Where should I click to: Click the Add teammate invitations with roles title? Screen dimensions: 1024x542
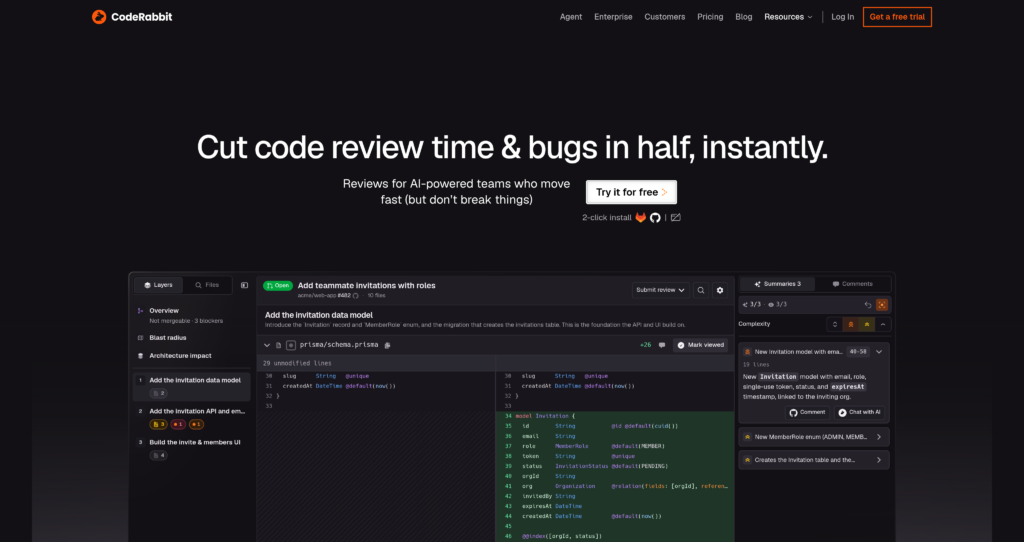[366, 285]
